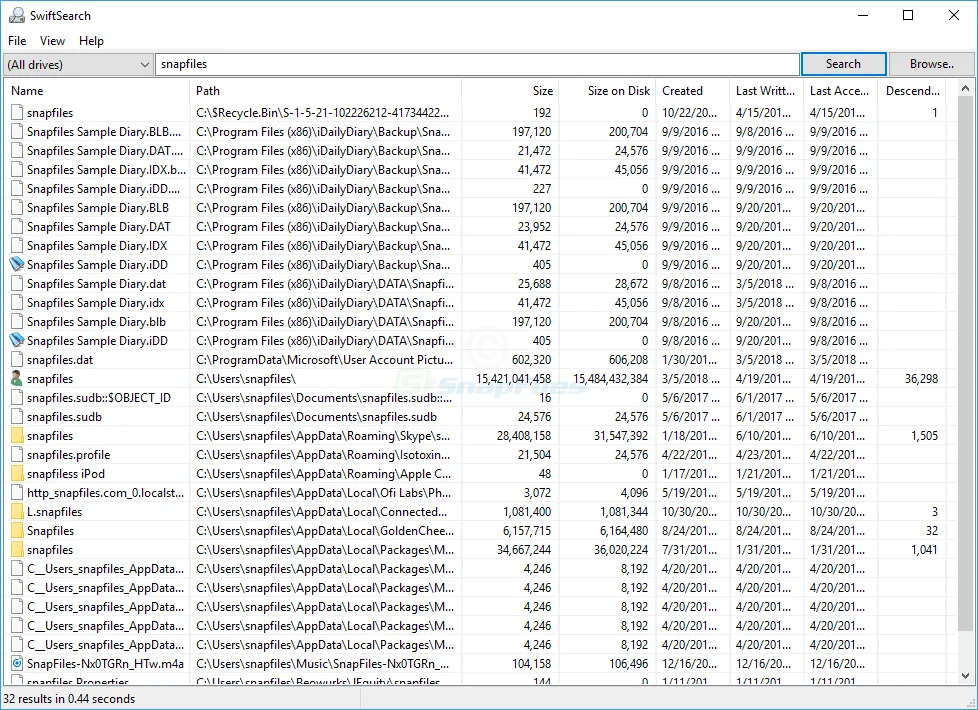Screen dimensions: 978x710
Task: Click the 32 results status bar text
Action: [69, 699]
